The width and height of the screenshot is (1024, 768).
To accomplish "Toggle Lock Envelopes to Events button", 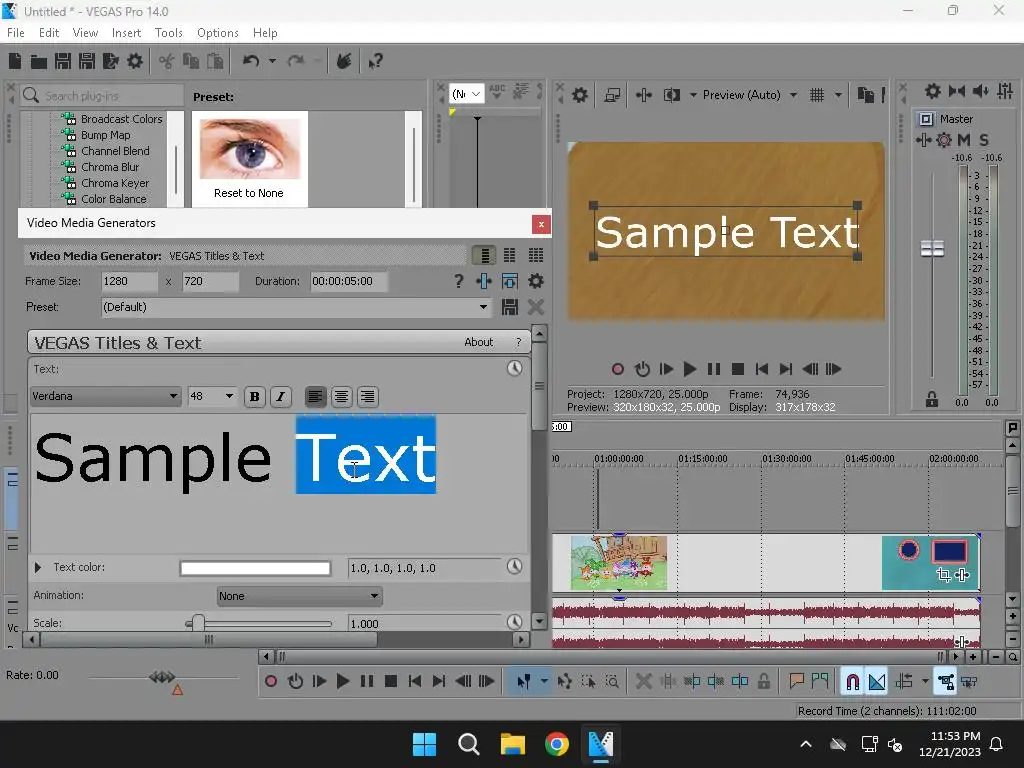I will click(x=946, y=682).
